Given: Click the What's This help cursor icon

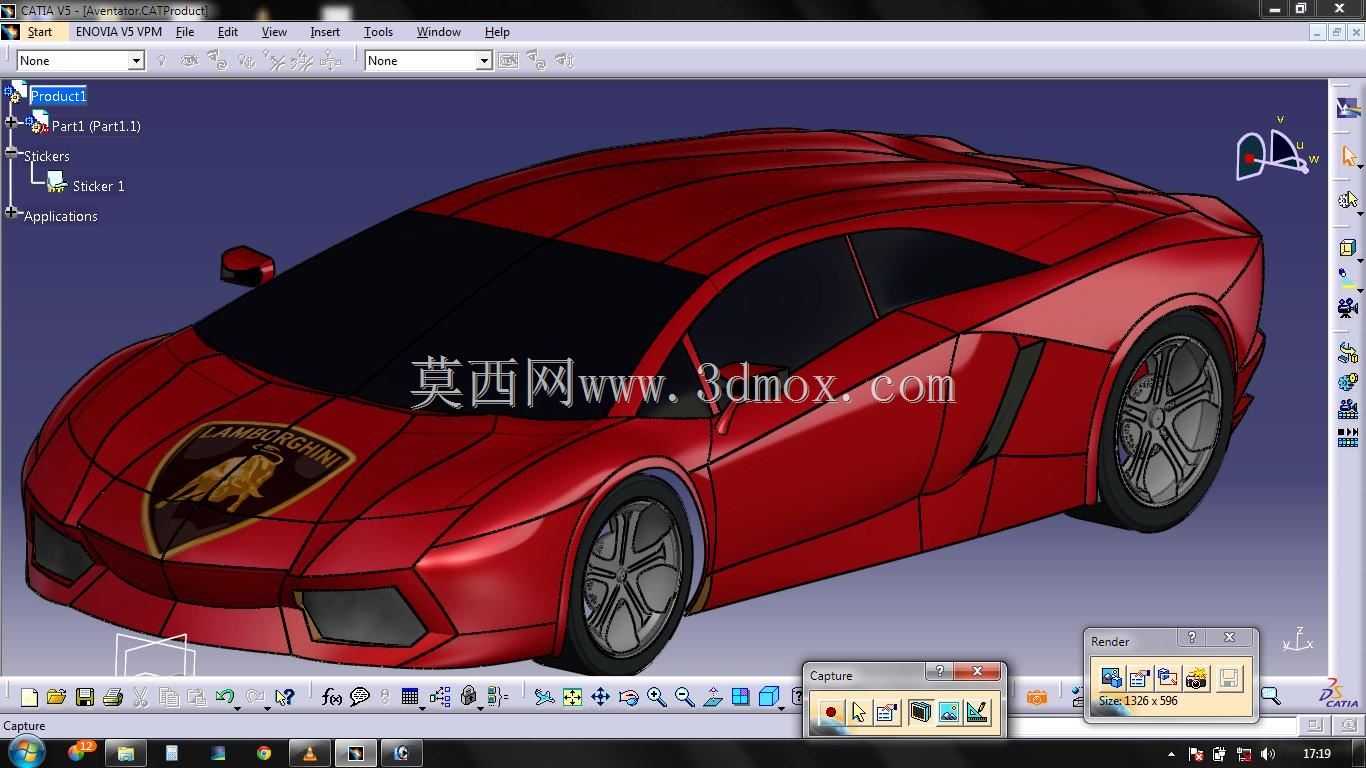Looking at the screenshot, I should click(285, 697).
